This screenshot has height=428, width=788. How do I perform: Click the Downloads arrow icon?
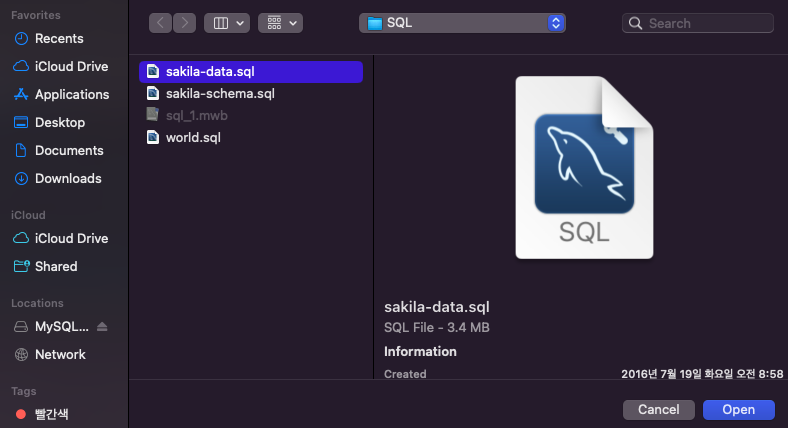21,178
